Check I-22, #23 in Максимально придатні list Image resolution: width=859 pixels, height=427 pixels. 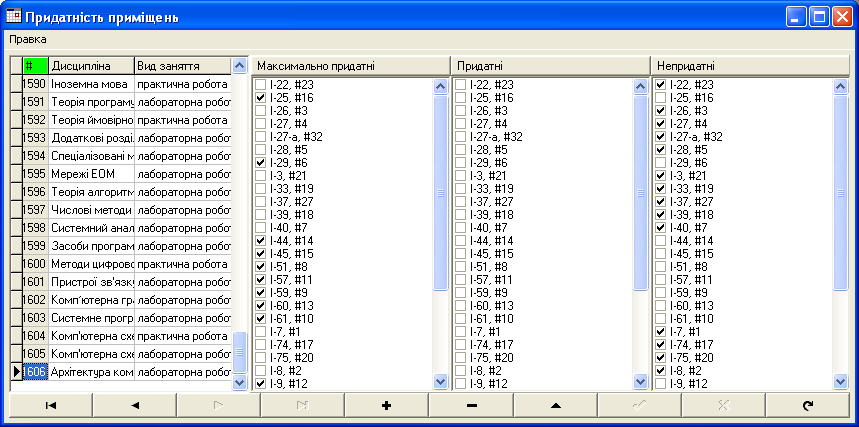pos(261,84)
